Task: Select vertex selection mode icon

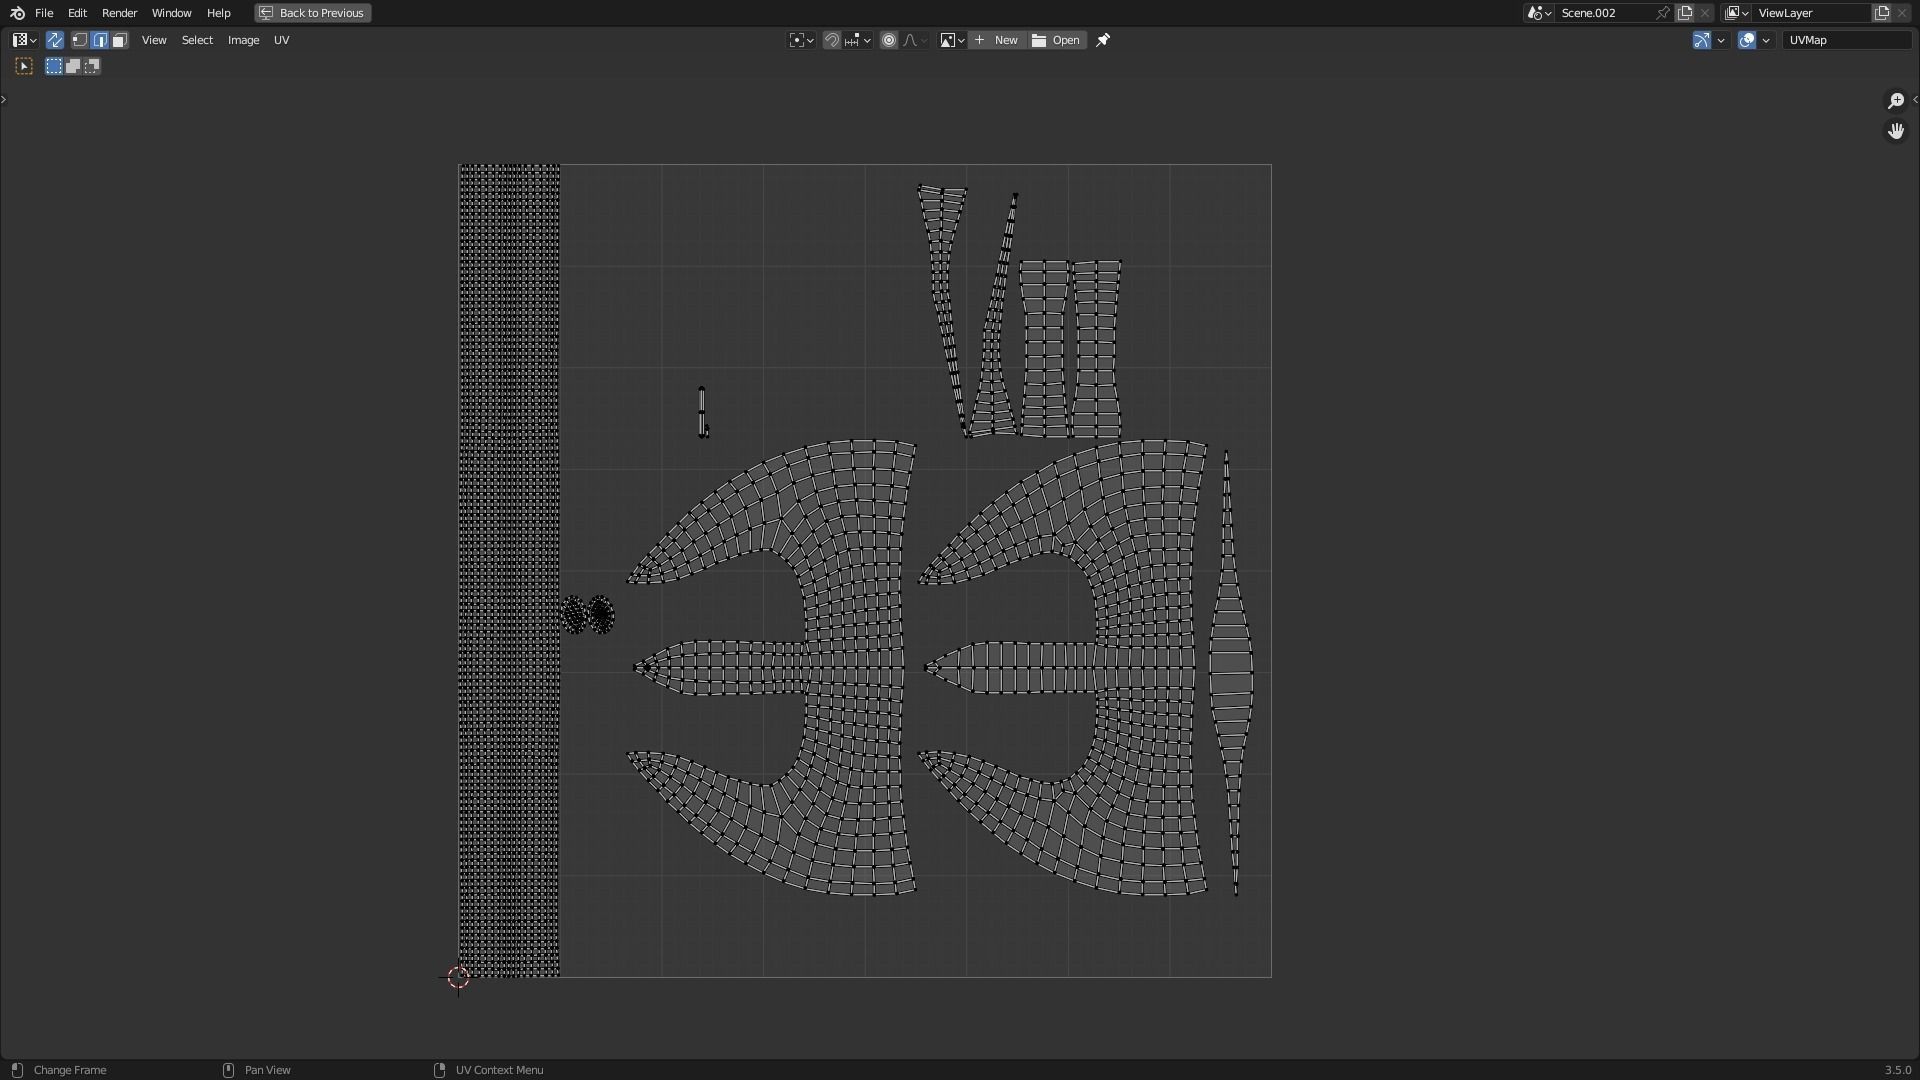Action: point(80,40)
